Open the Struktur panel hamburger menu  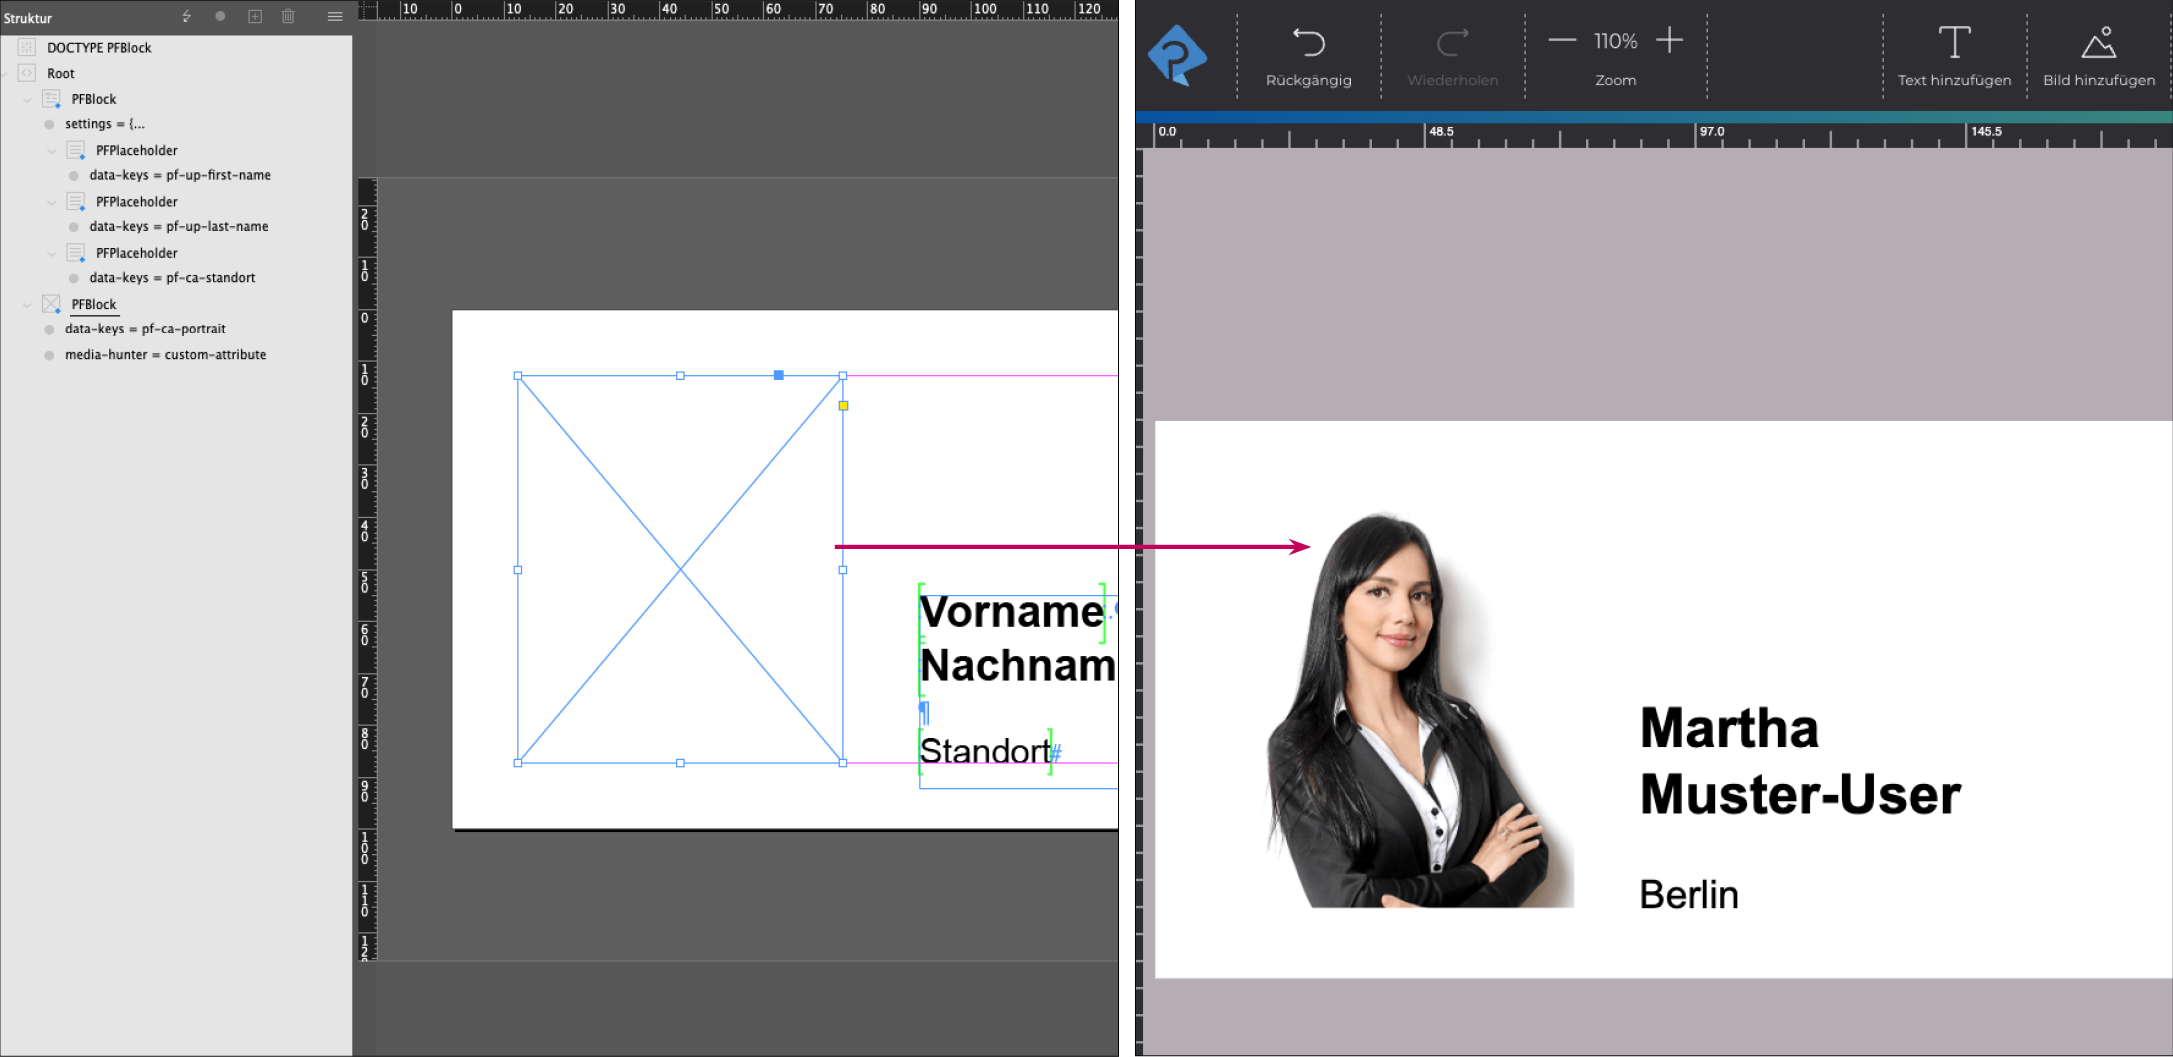[335, 16]
